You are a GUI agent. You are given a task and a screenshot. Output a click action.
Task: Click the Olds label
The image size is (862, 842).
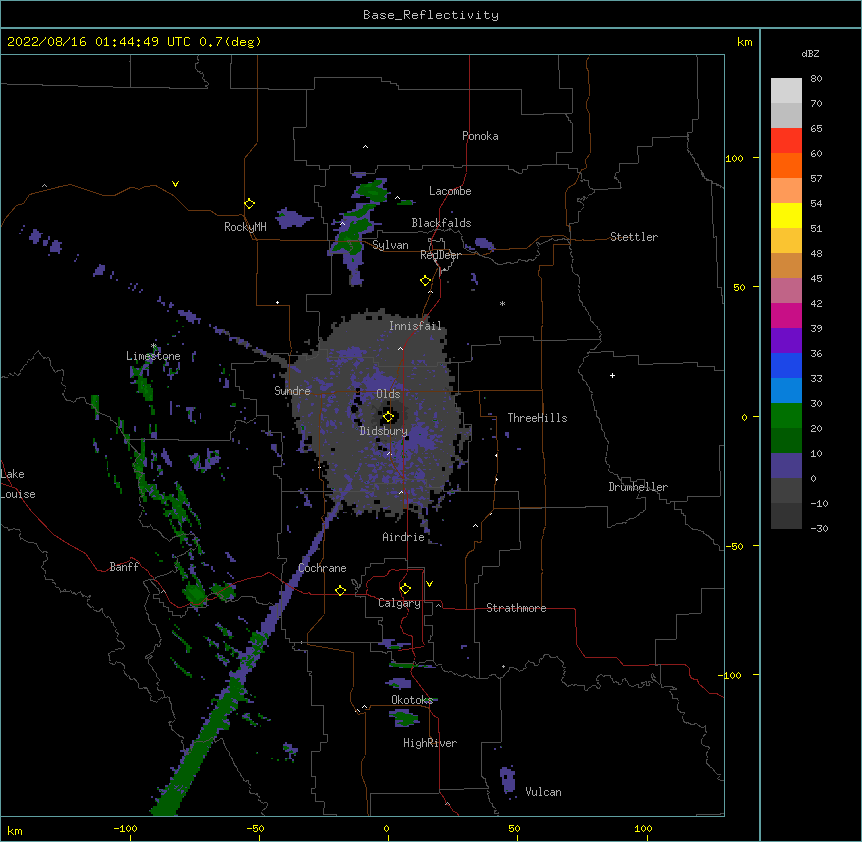click(x=388, y=394)
